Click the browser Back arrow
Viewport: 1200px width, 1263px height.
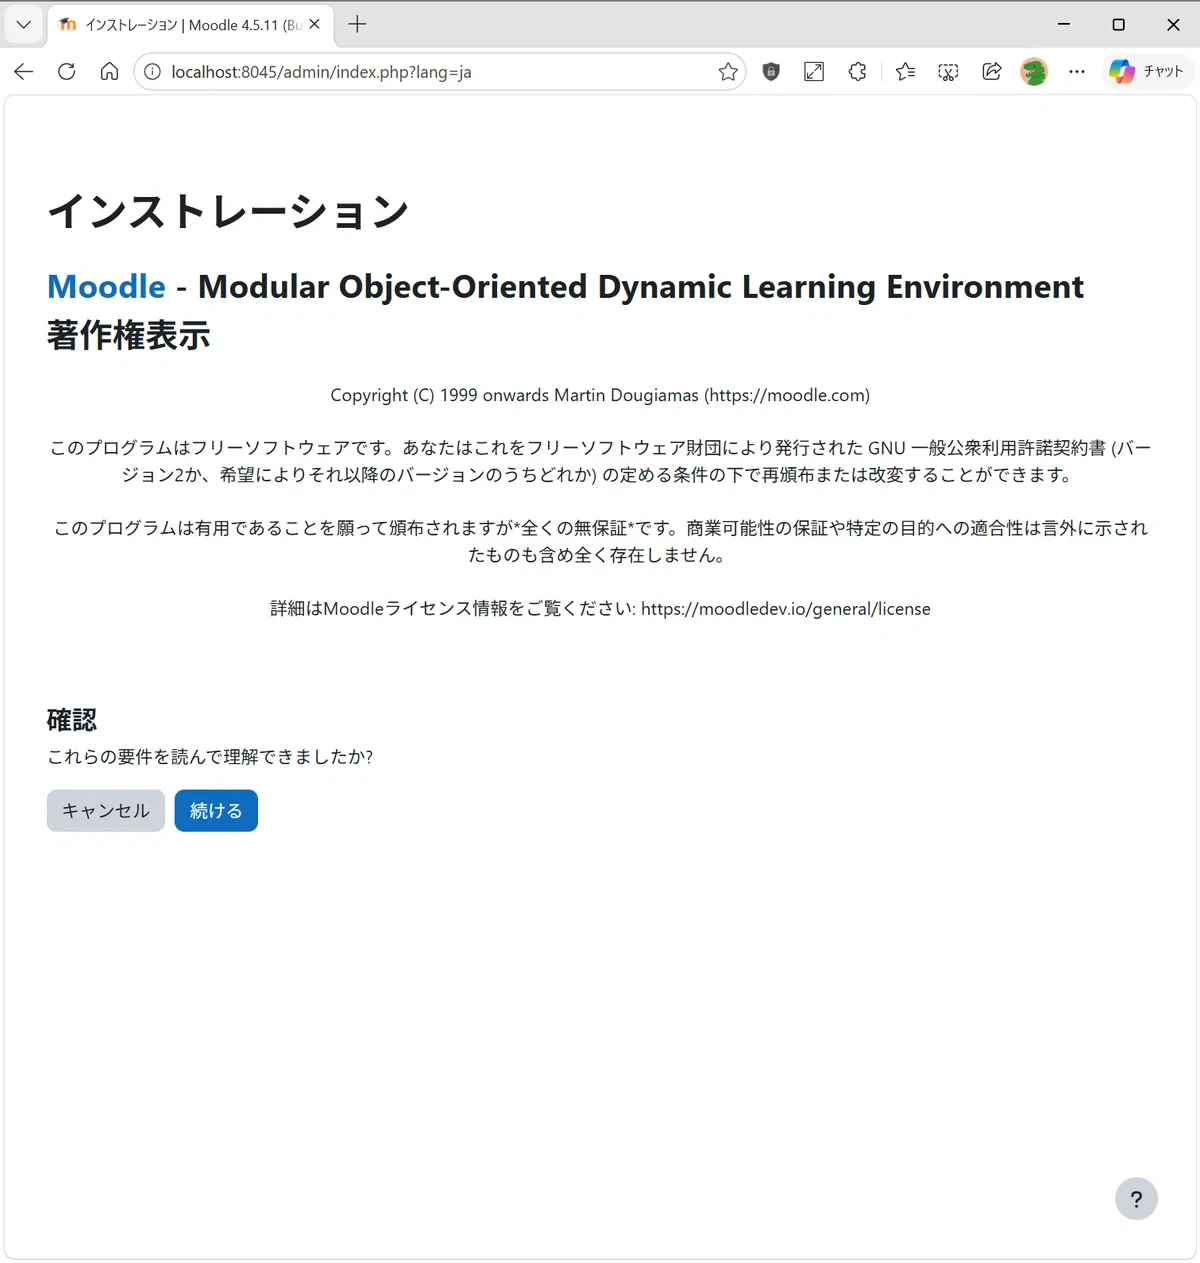click(x=24, y=71)
